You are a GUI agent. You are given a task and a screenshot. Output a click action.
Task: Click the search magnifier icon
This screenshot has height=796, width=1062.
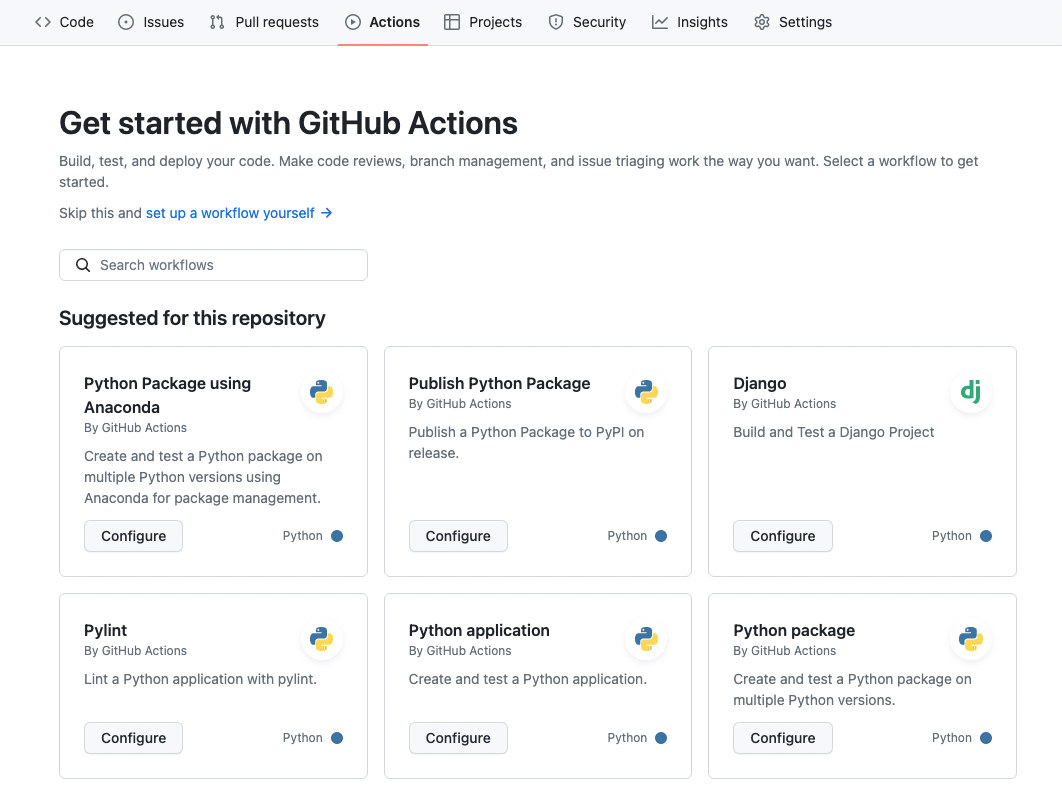[x=83, y=265]
